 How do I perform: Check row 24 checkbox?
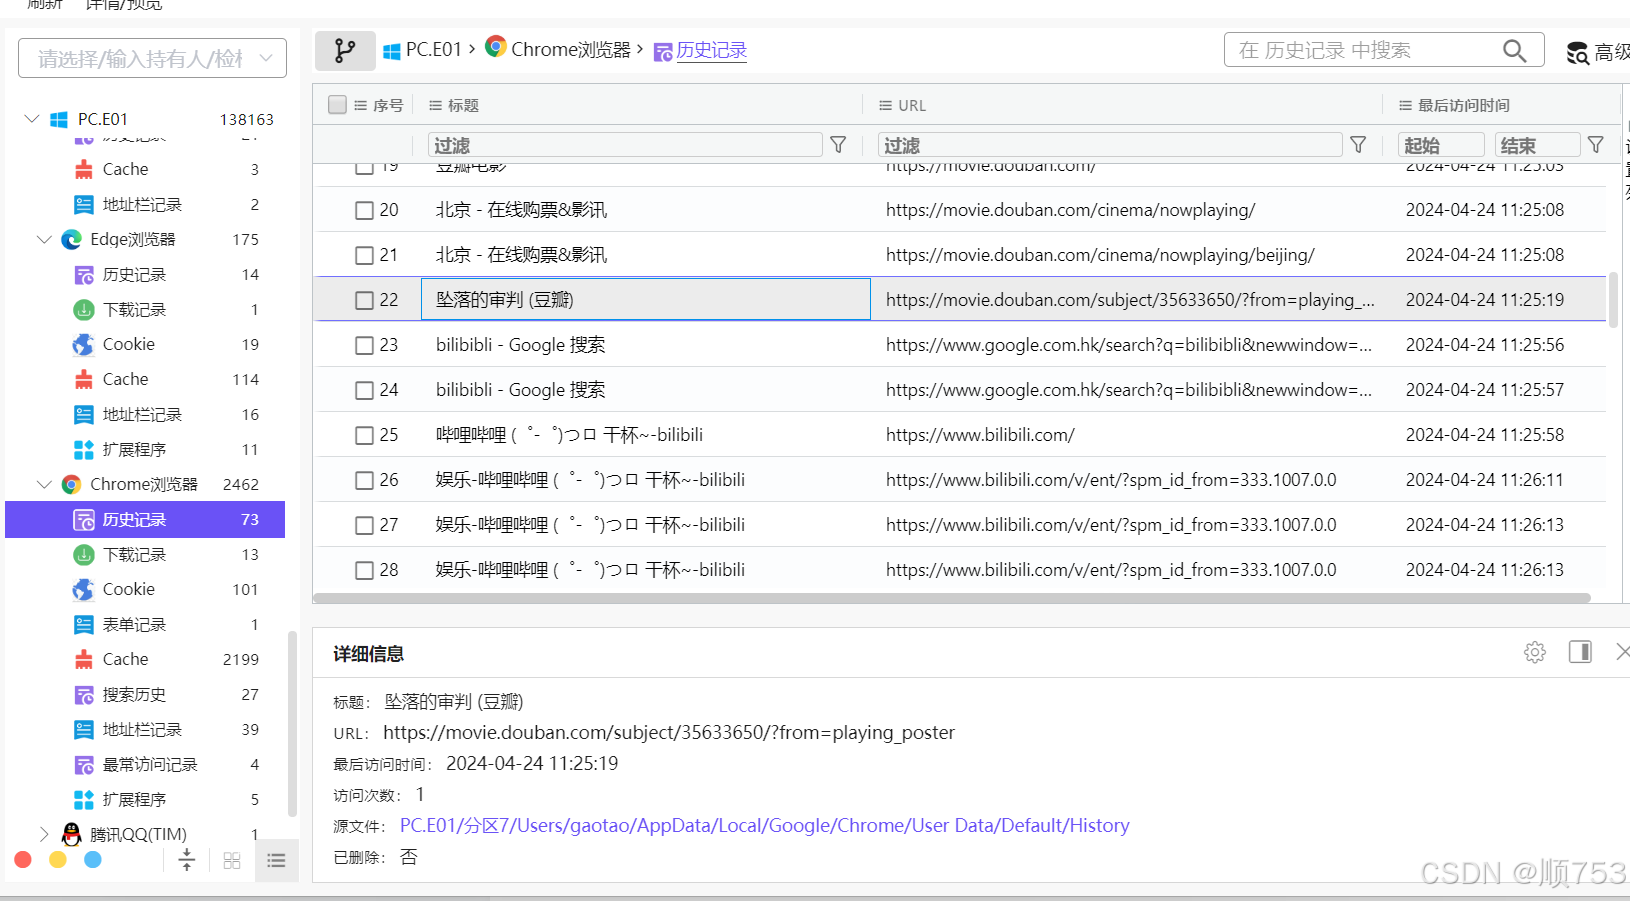(364, 390)
